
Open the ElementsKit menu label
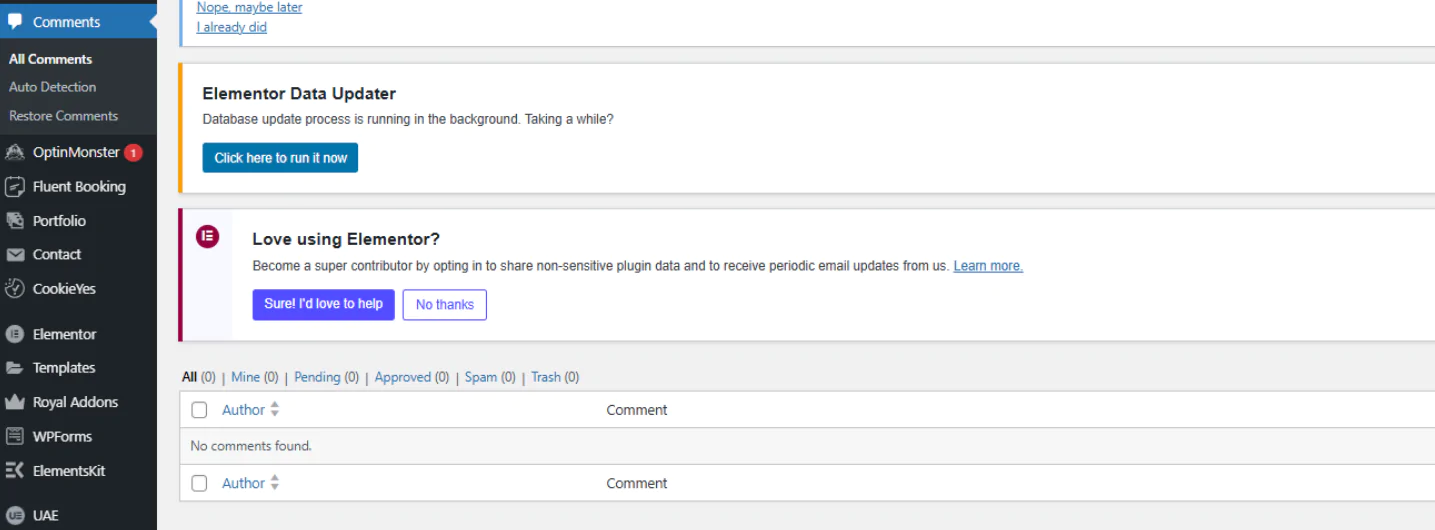point(69,470)
